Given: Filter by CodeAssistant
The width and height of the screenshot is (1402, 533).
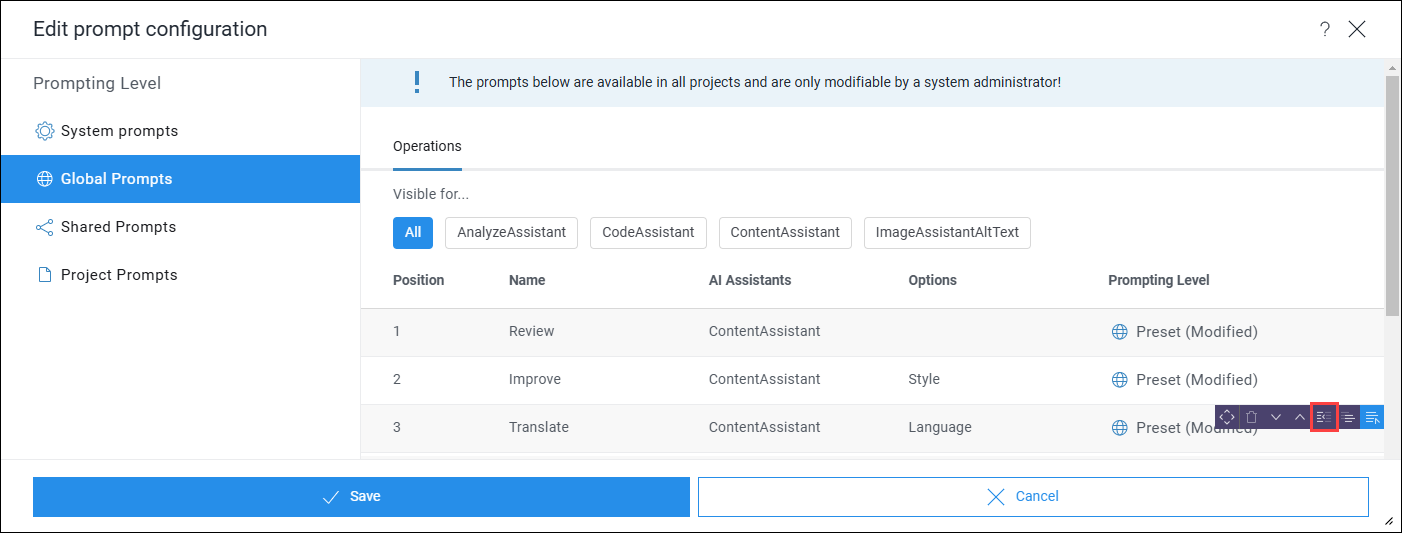Looking at the screenshot, I should (648, 232).
